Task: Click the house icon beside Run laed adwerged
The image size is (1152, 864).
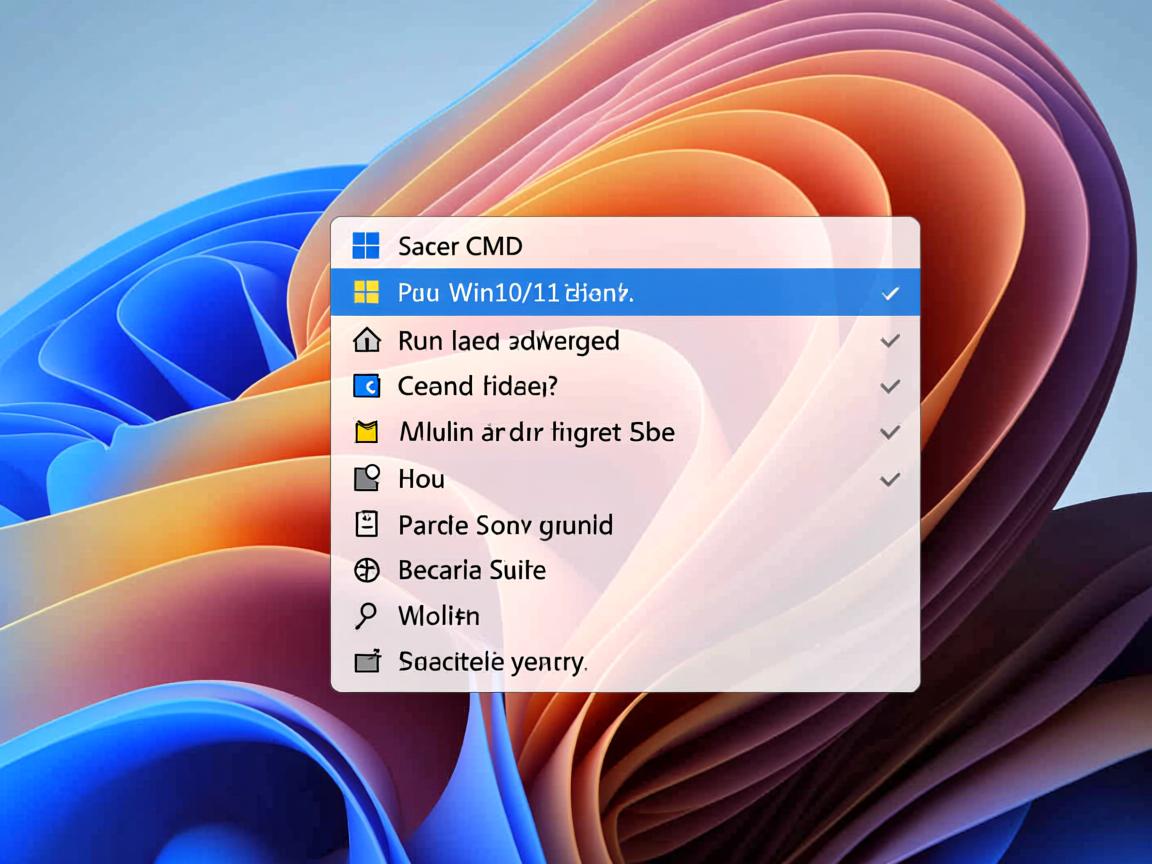Action: click(367, 341)
